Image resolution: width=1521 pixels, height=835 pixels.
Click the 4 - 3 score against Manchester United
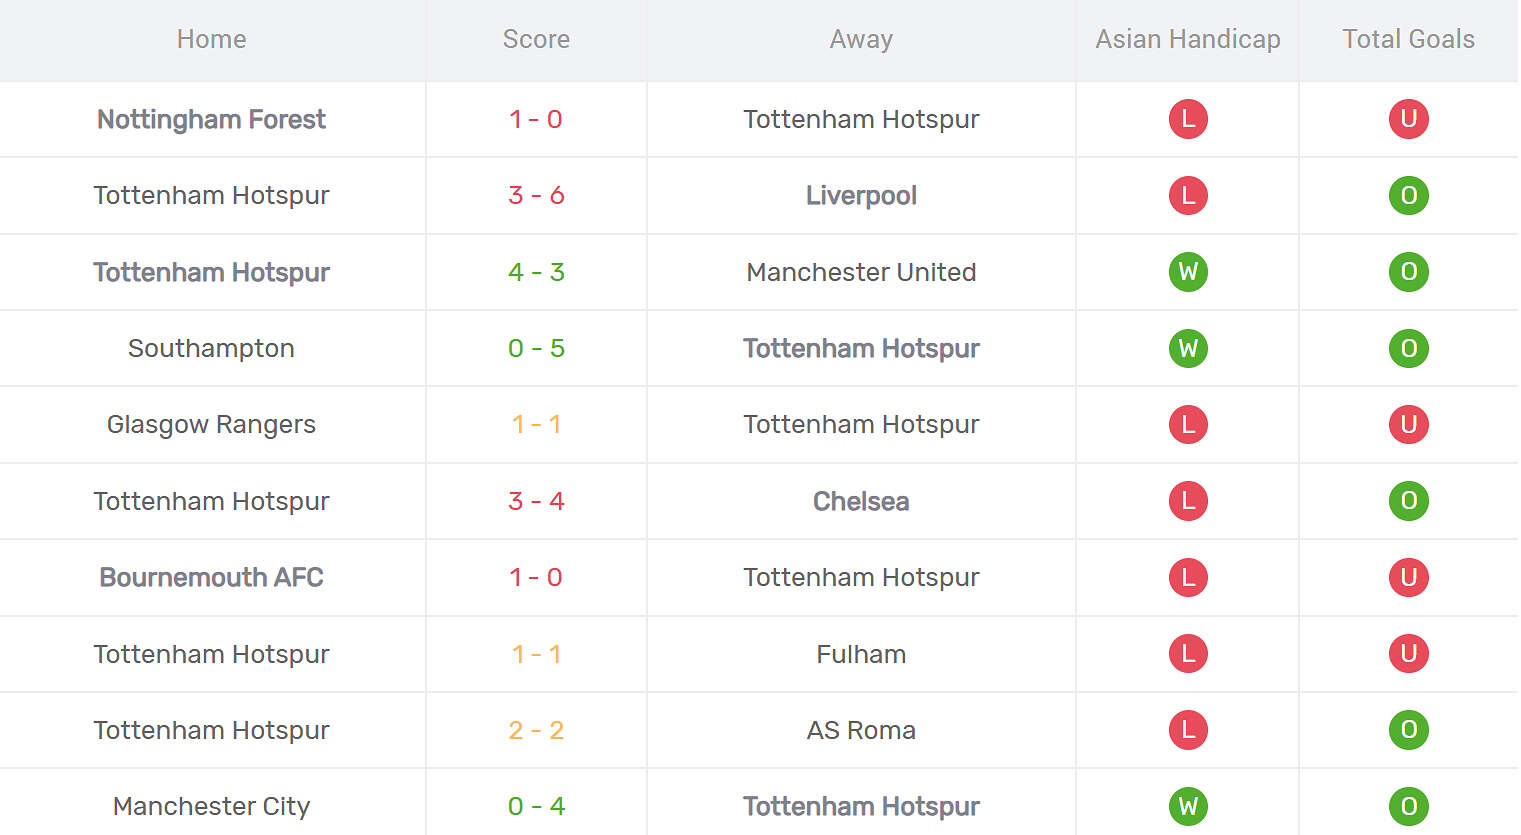(536, 272)
